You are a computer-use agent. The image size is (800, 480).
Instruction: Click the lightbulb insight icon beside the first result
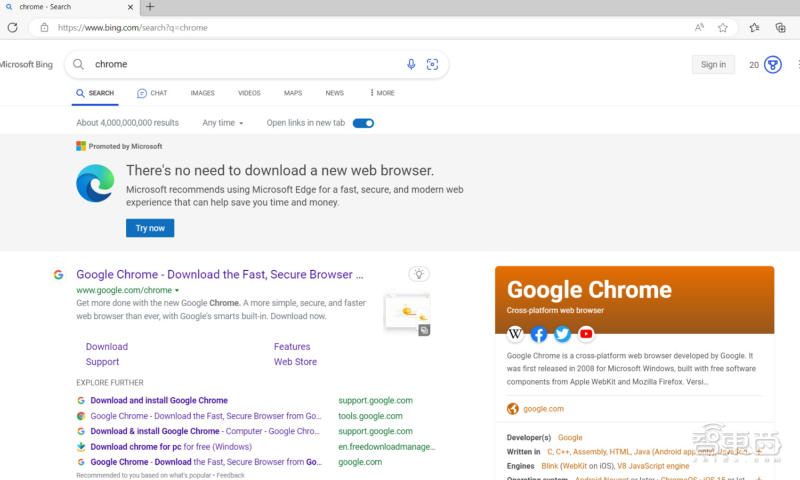(x=419, y=274)
